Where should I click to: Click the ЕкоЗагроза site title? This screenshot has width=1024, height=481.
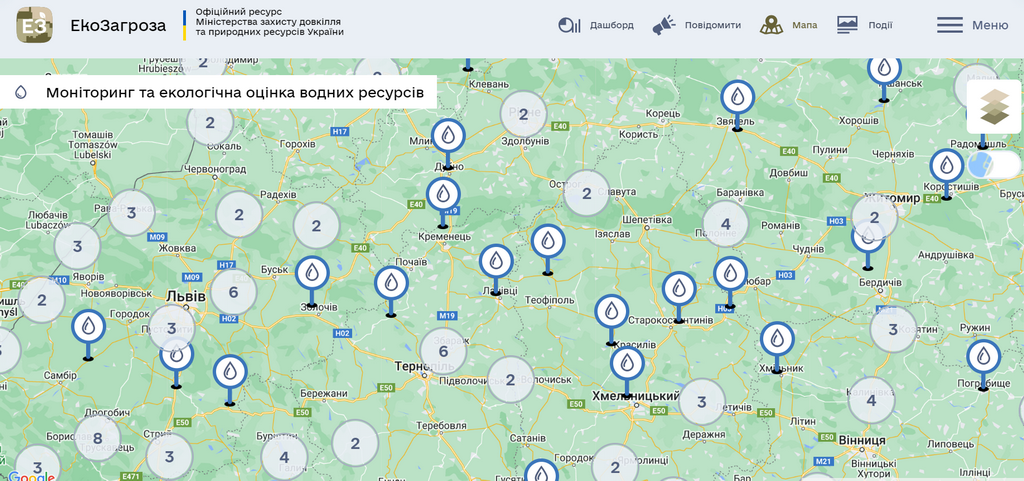tap(118, 25)
